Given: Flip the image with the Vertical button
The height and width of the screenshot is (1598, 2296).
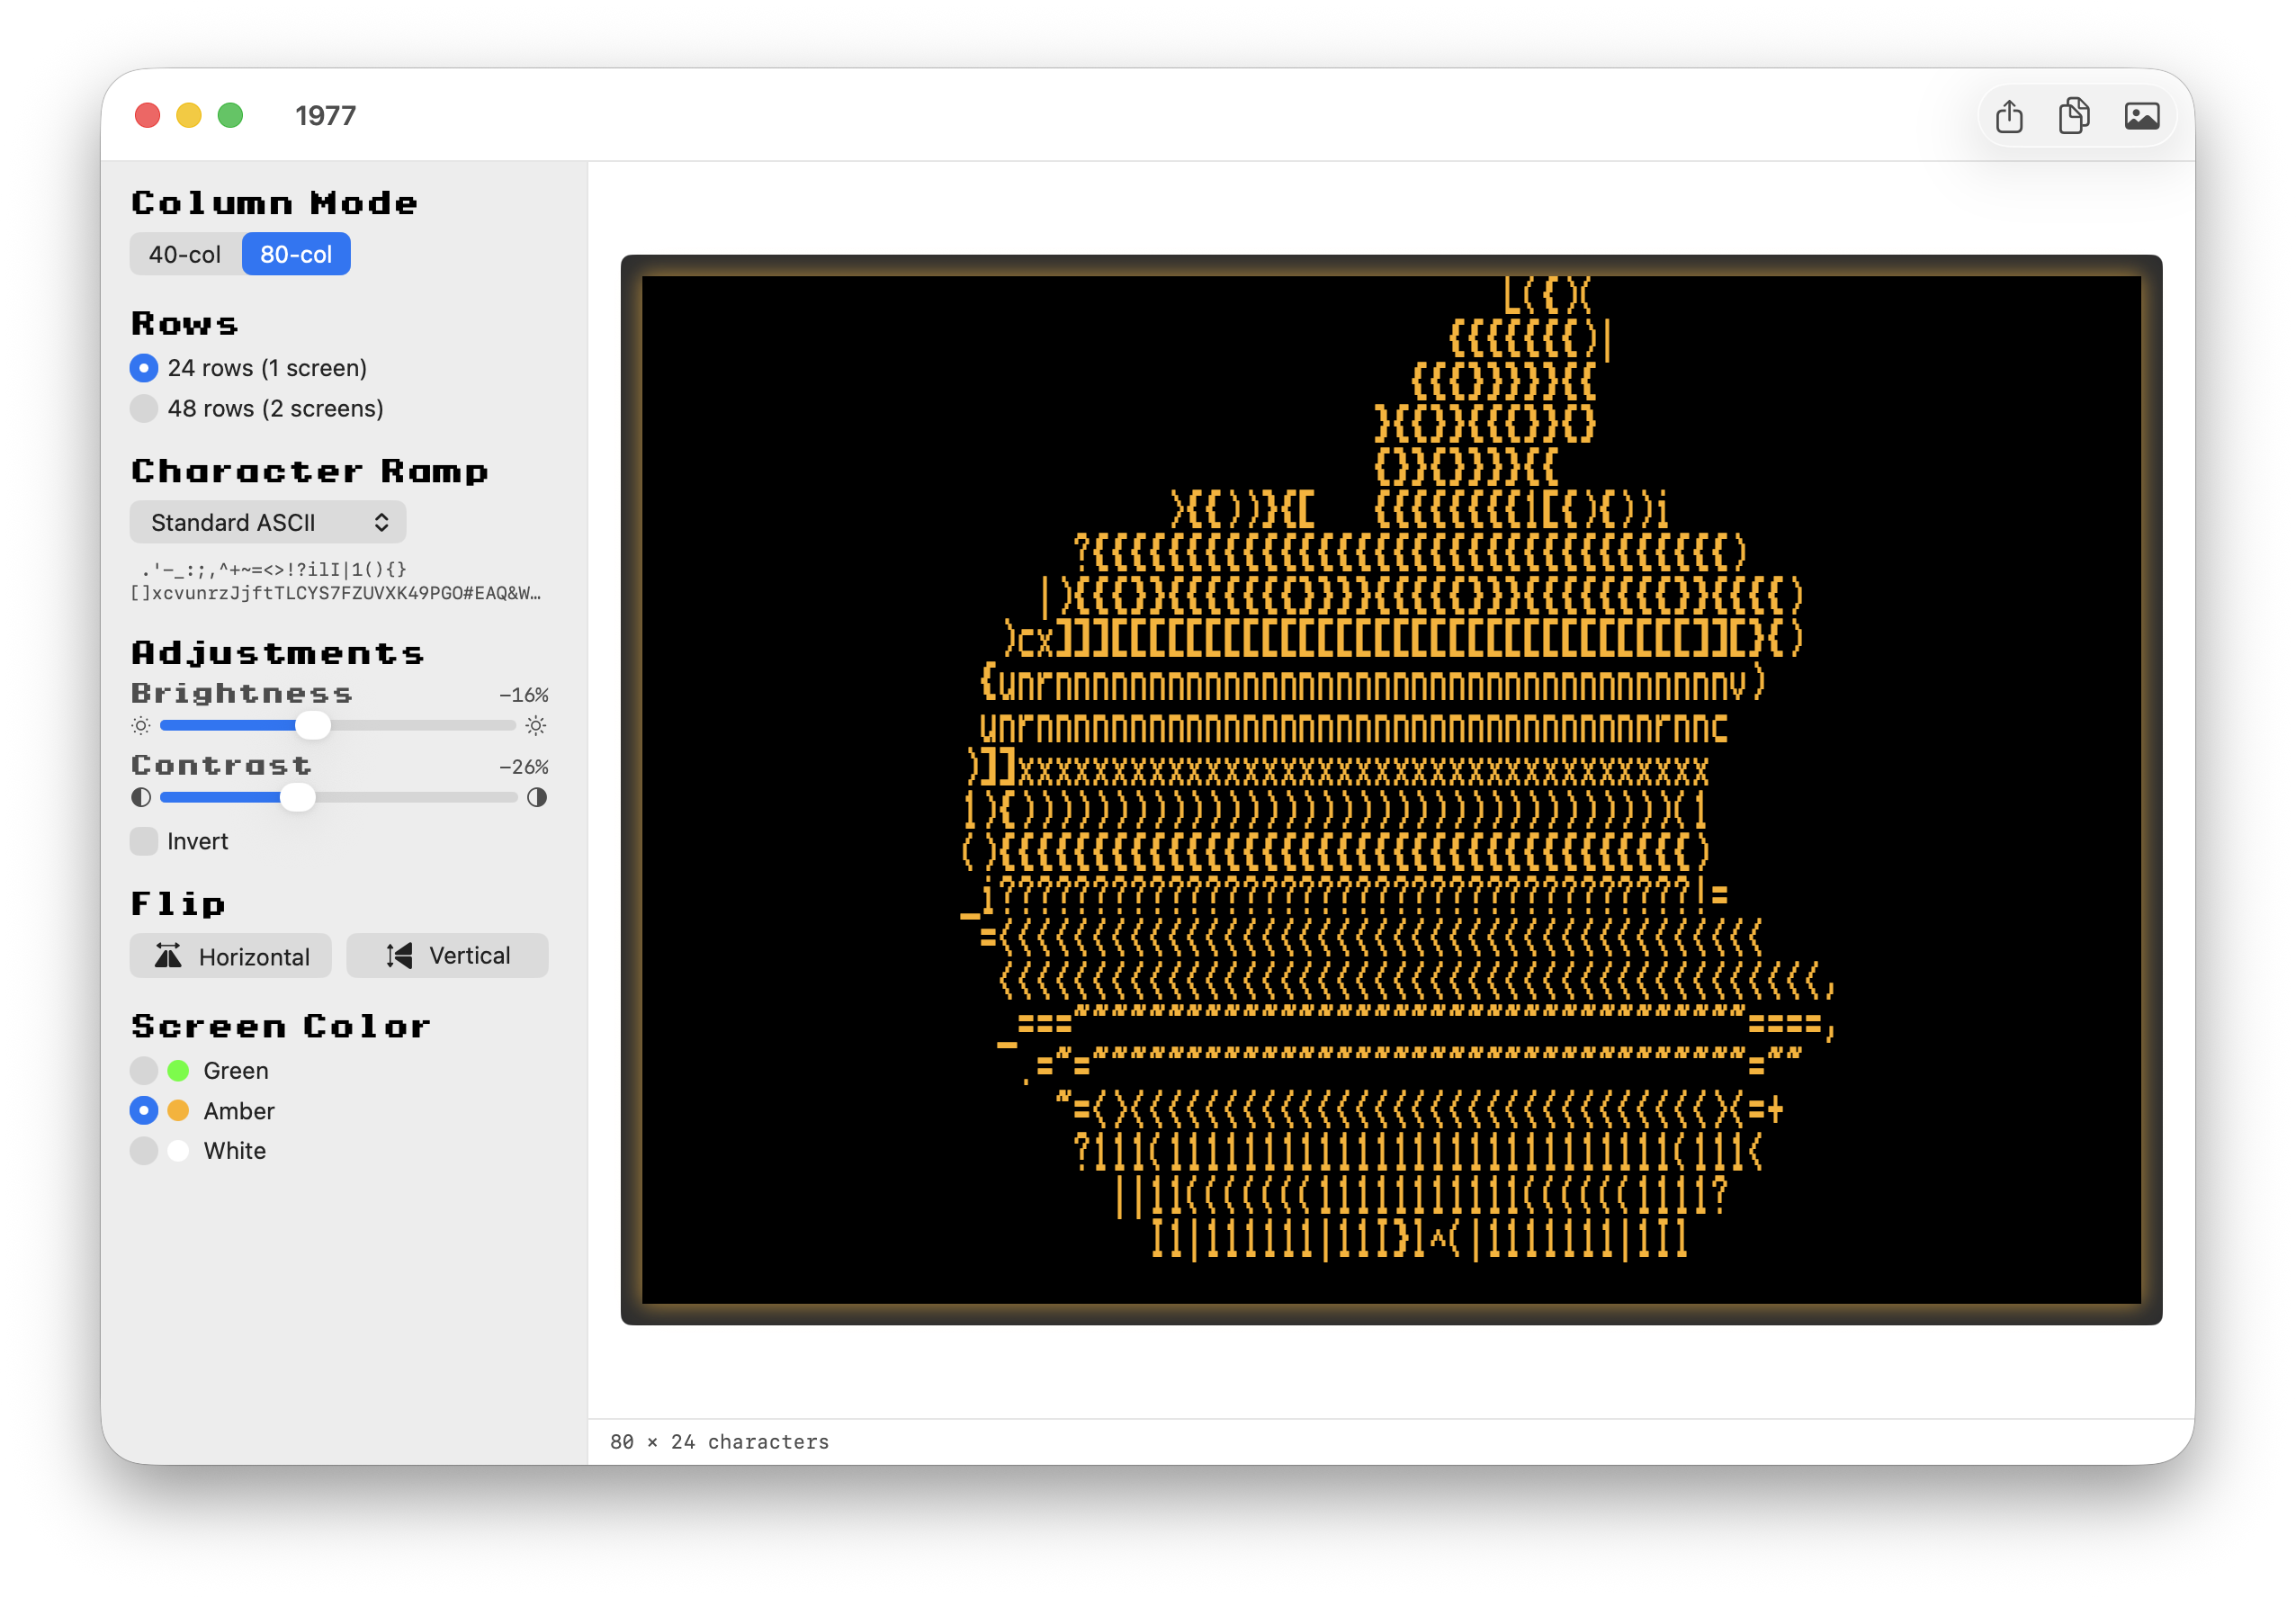Looking at the screenshot, I should pyautogui.click(x=447, y=956).
